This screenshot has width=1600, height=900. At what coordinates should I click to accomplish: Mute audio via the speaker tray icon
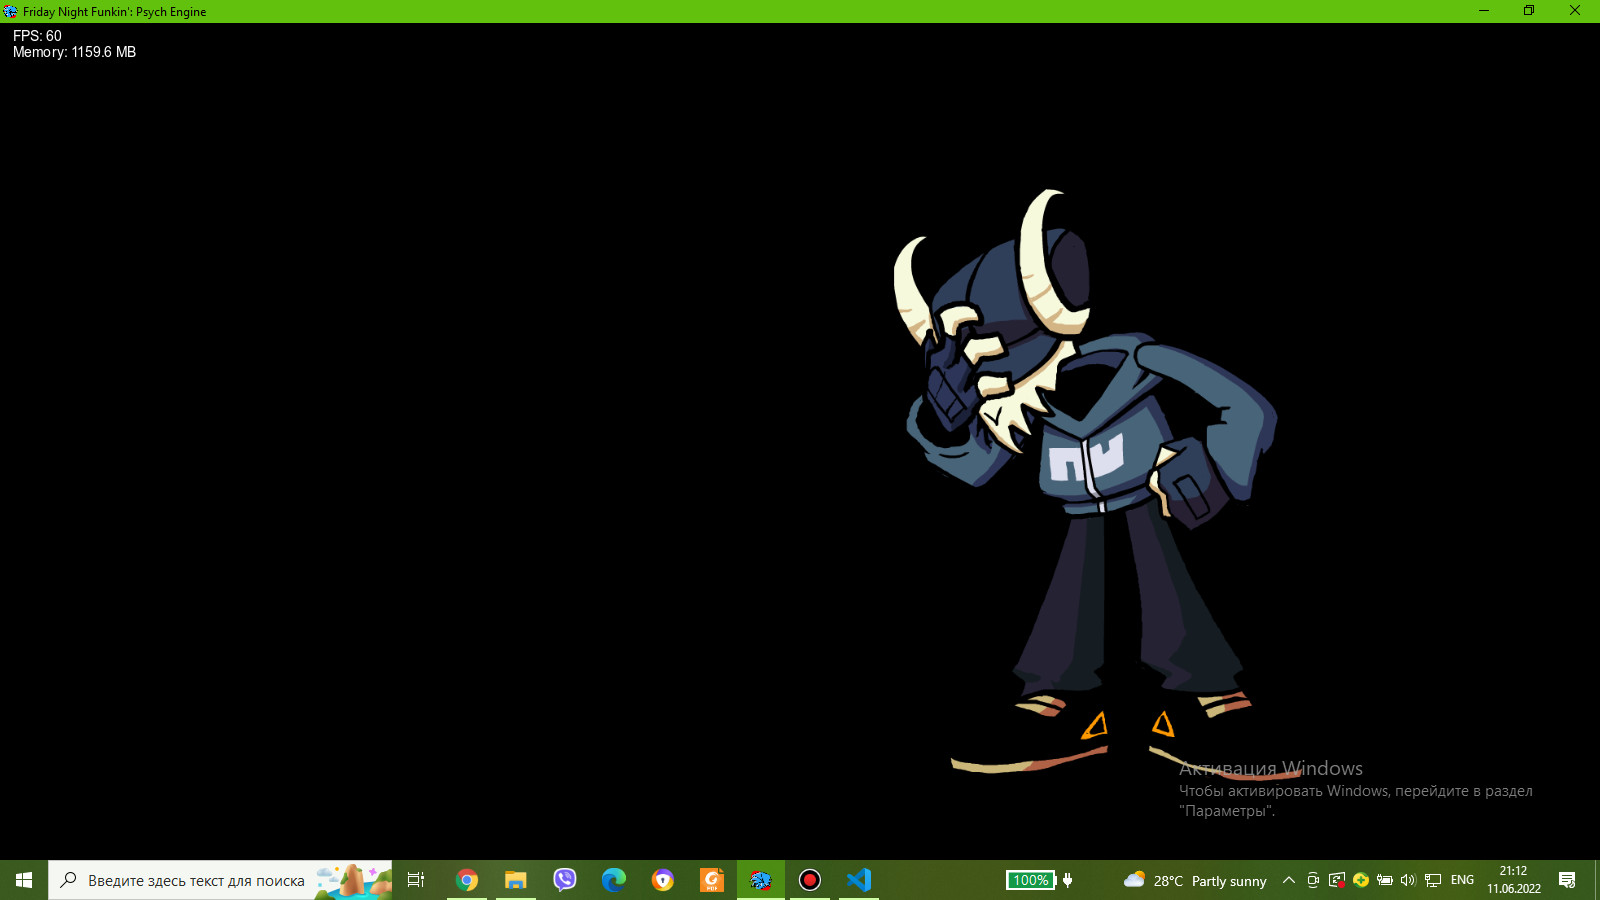tap(1407, 880)
